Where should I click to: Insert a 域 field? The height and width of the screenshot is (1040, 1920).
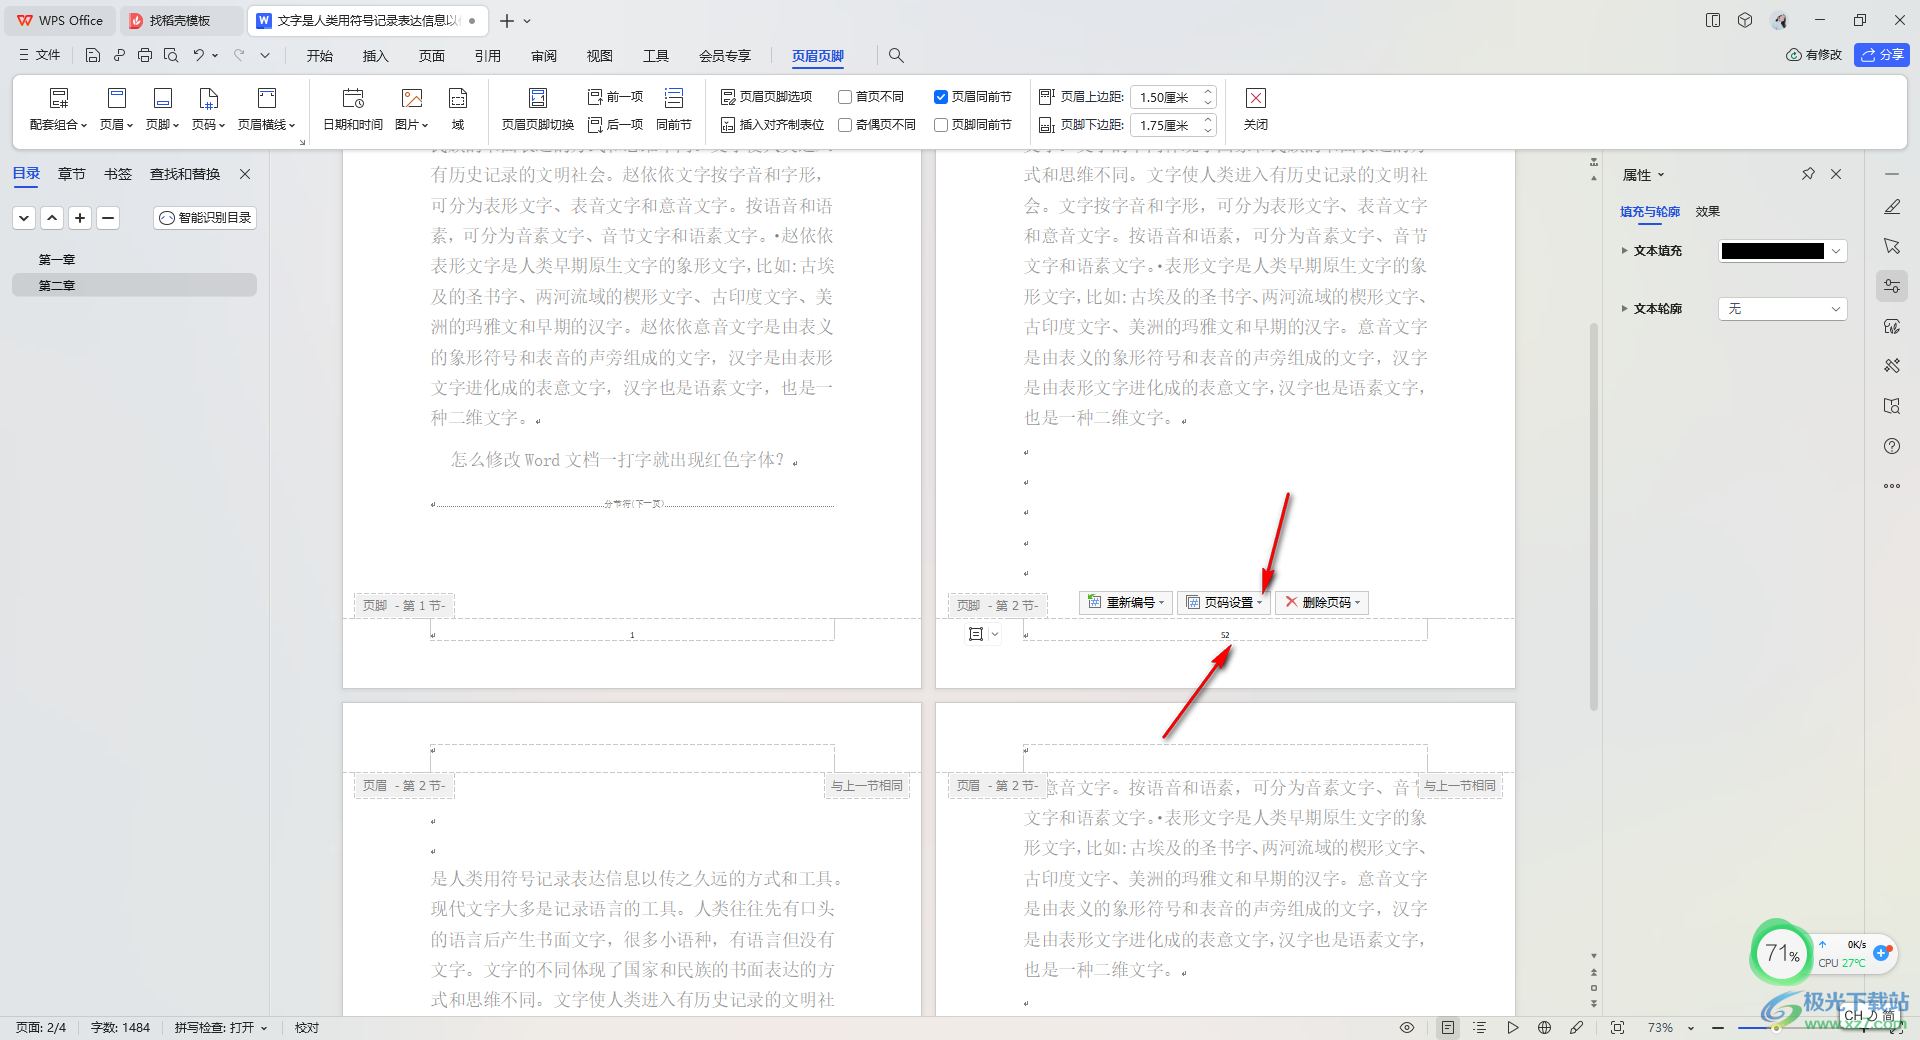tap(458, 109)
